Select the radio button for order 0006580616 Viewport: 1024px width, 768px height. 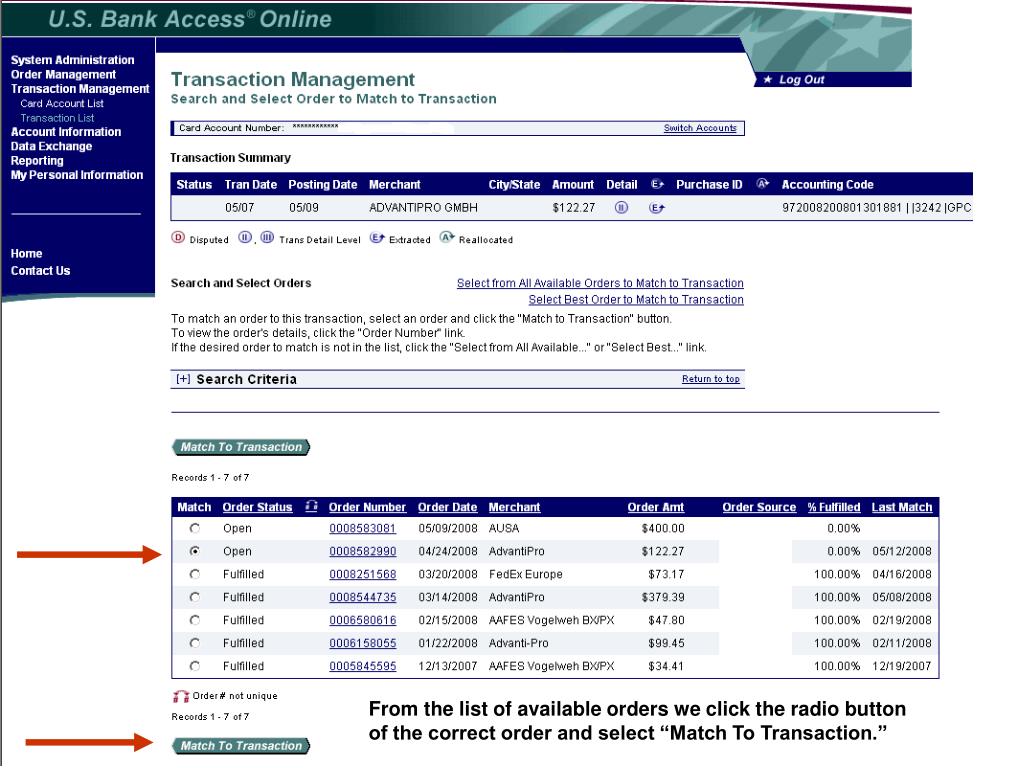[195, 620]
